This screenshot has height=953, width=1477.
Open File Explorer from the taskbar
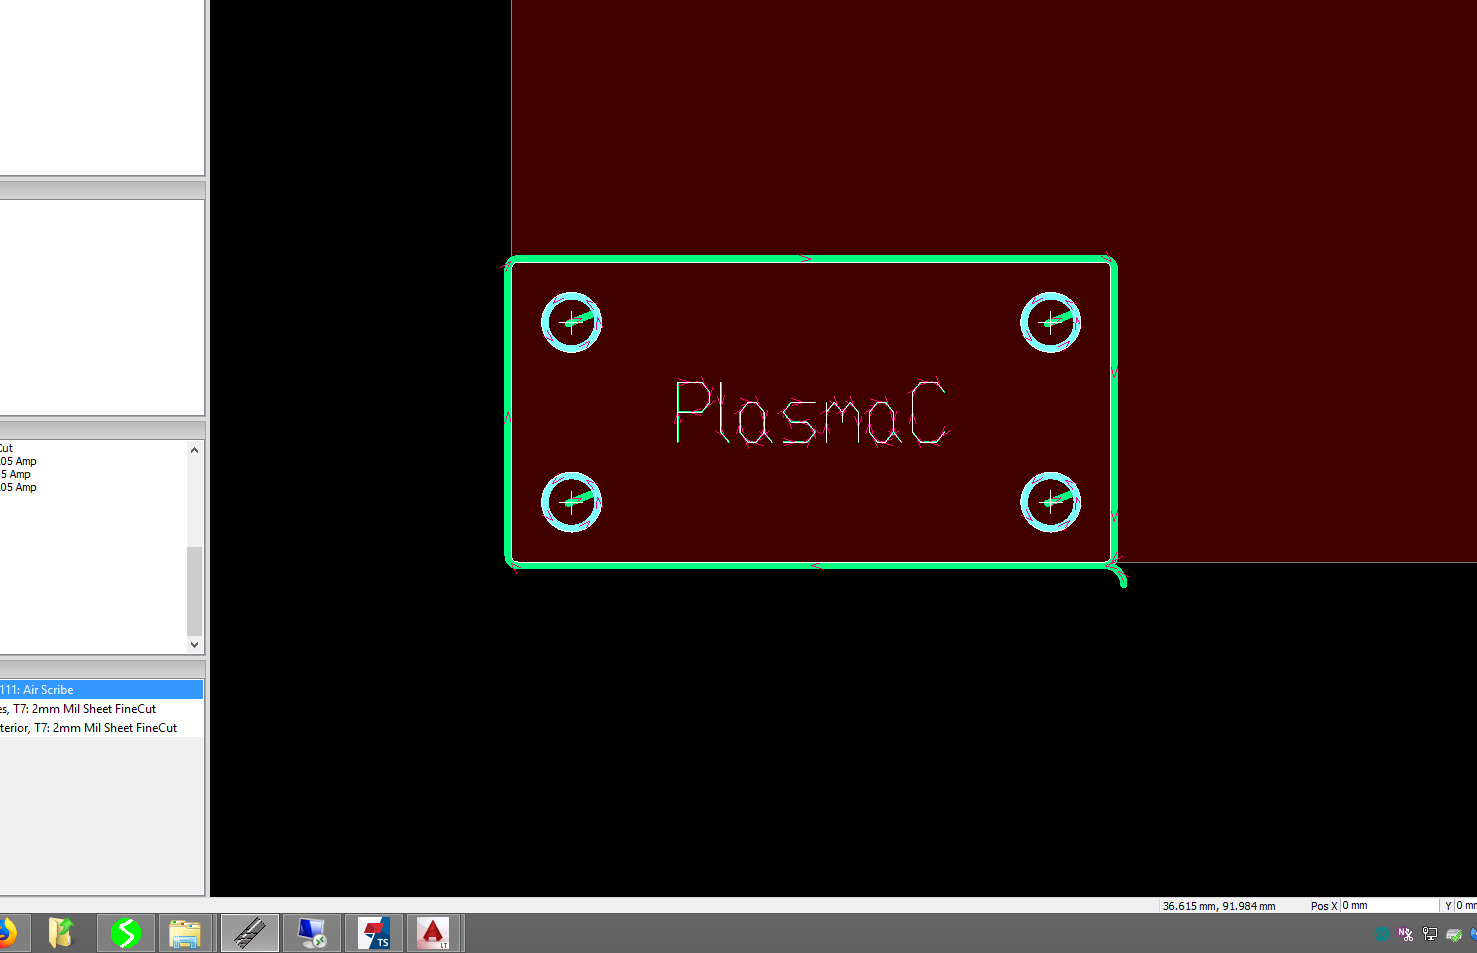tap(185, 933)
